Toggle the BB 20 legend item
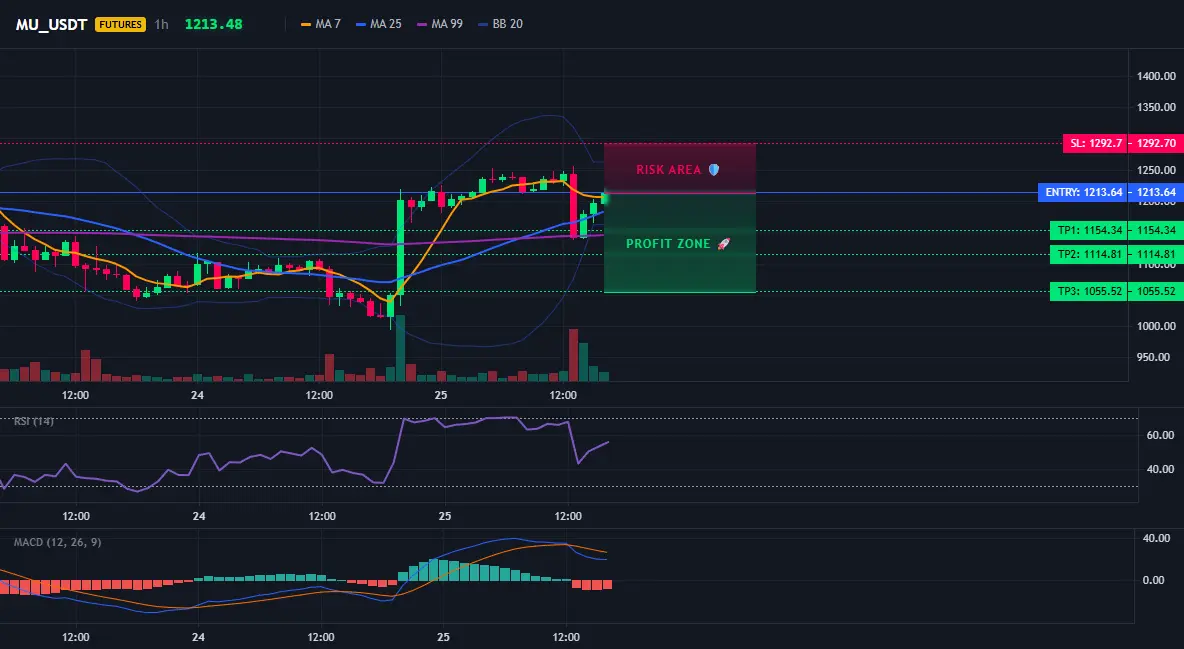The height and width of the screenshot is (649, 1184). pyautogui.click(x=500, y=24)
